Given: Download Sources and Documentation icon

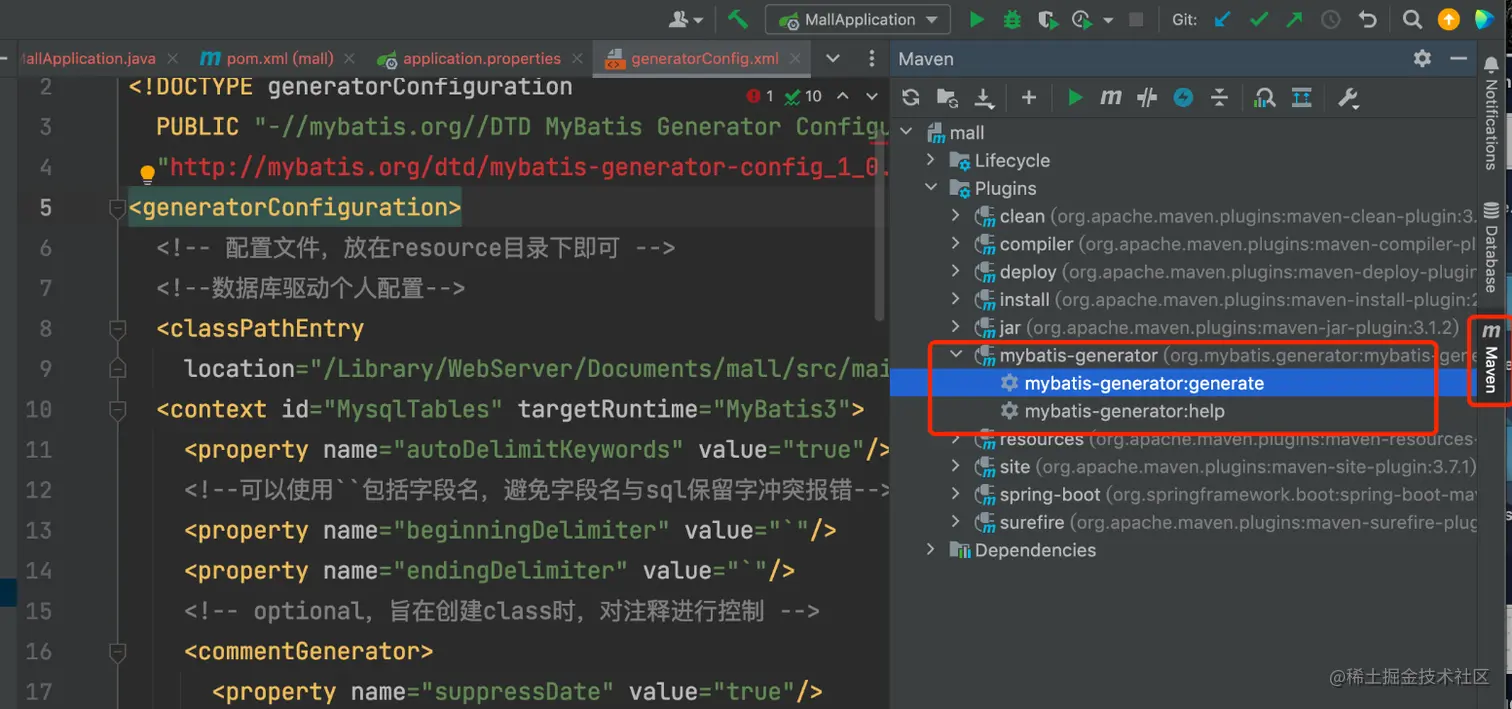Looking at the screenshot, I should tap(984, 97).
